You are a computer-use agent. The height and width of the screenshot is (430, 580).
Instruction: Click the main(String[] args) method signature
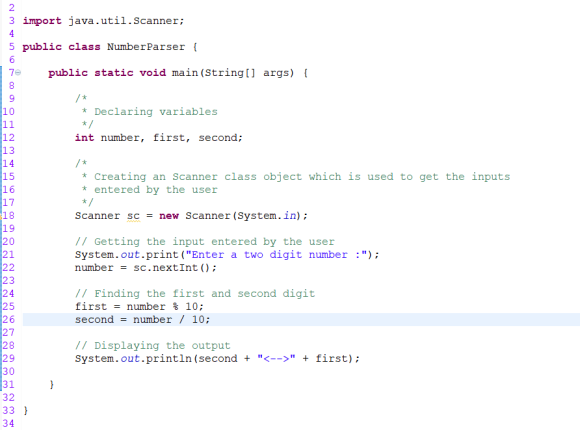tap(233, 73)
